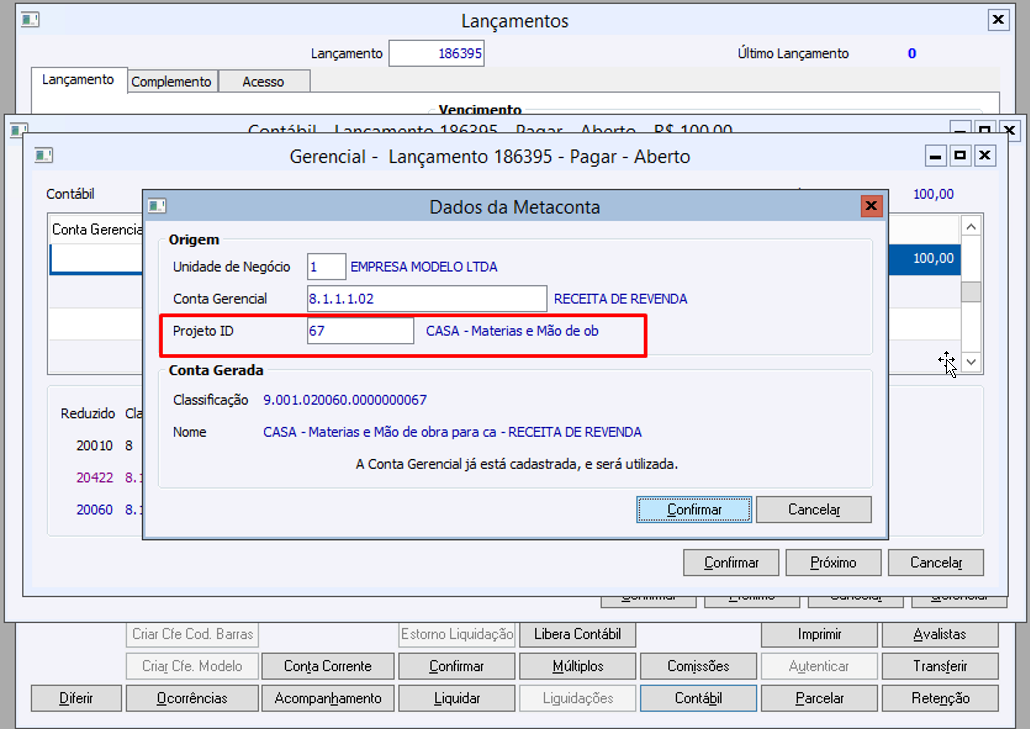Click the scroll up arrow in Gerencial grid
Screen dimensions: 1030x729
pos(971,227)
